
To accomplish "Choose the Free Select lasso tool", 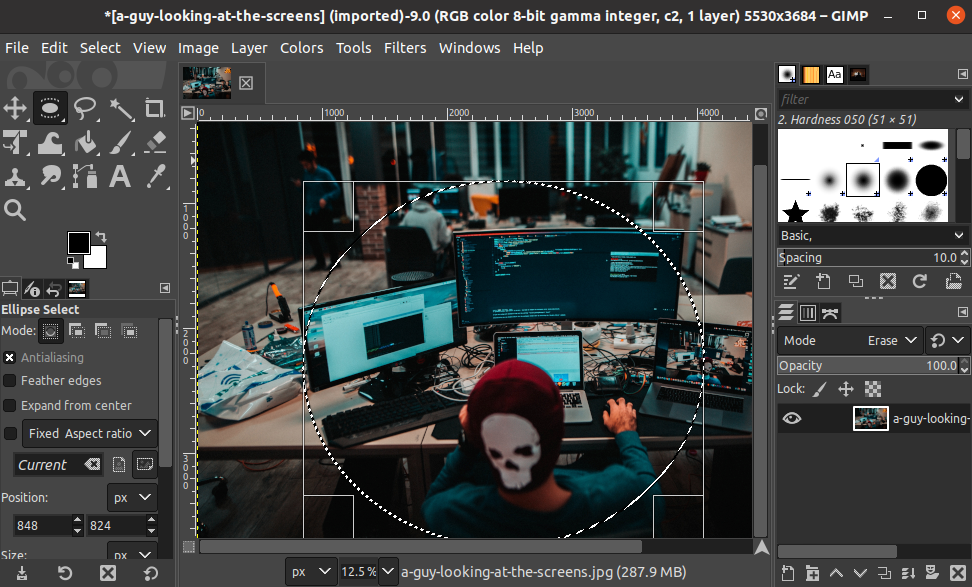I will [85, 108].
